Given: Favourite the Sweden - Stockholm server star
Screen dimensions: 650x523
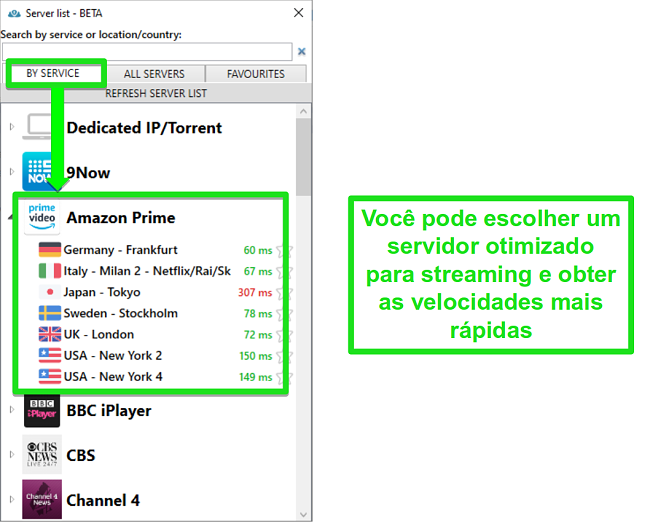Looking at the screenshot, I should point(284,314).
